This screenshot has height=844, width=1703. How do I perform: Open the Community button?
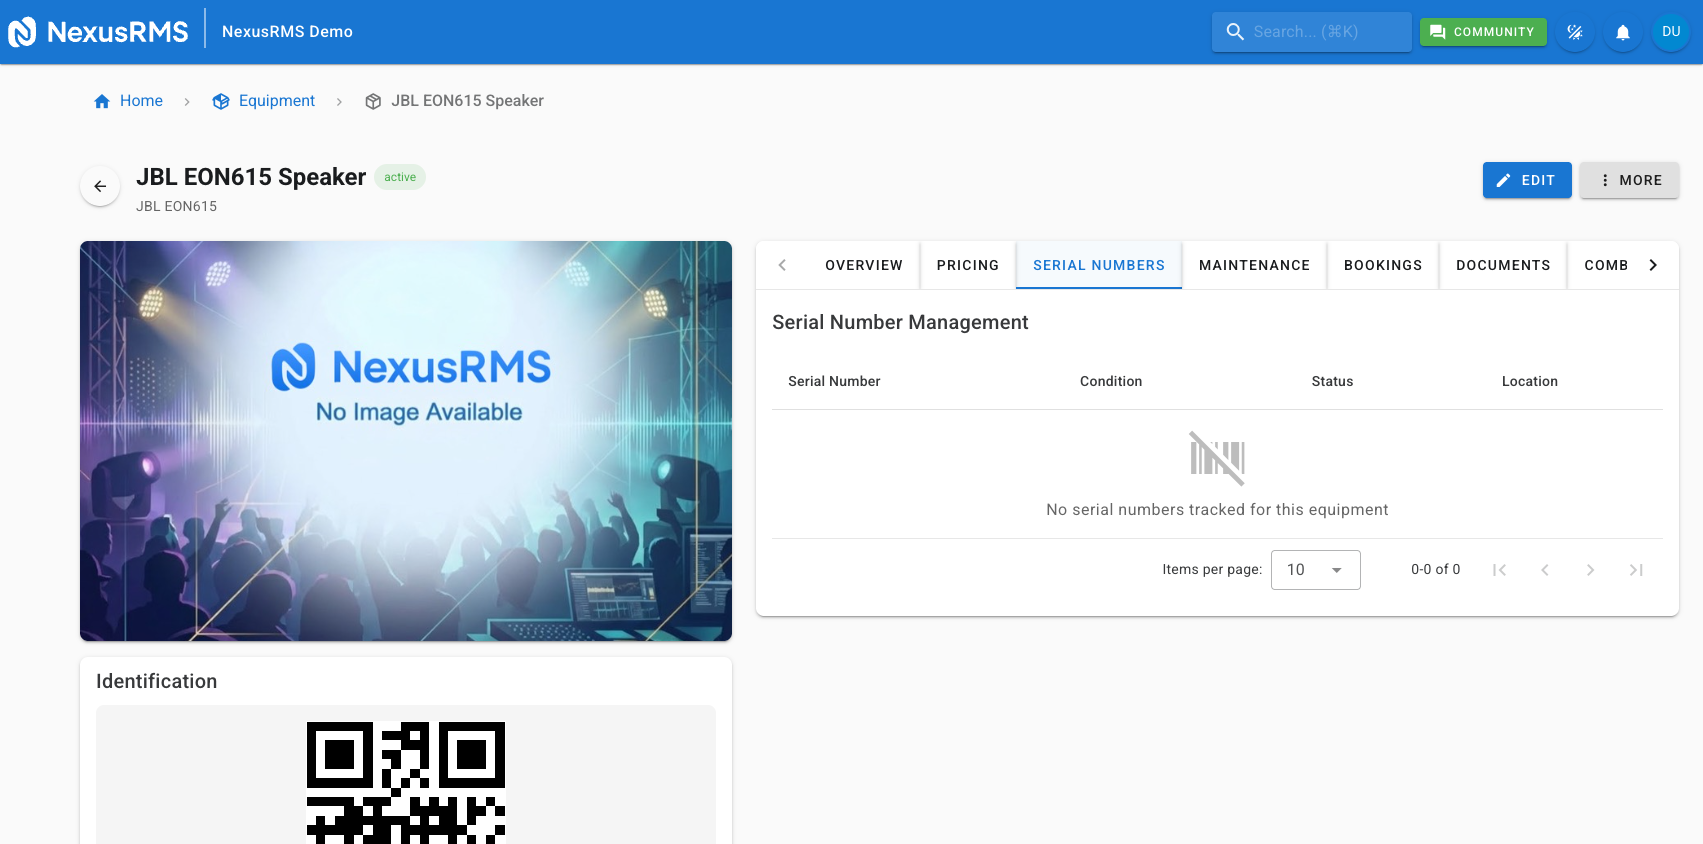point(1482,32)
